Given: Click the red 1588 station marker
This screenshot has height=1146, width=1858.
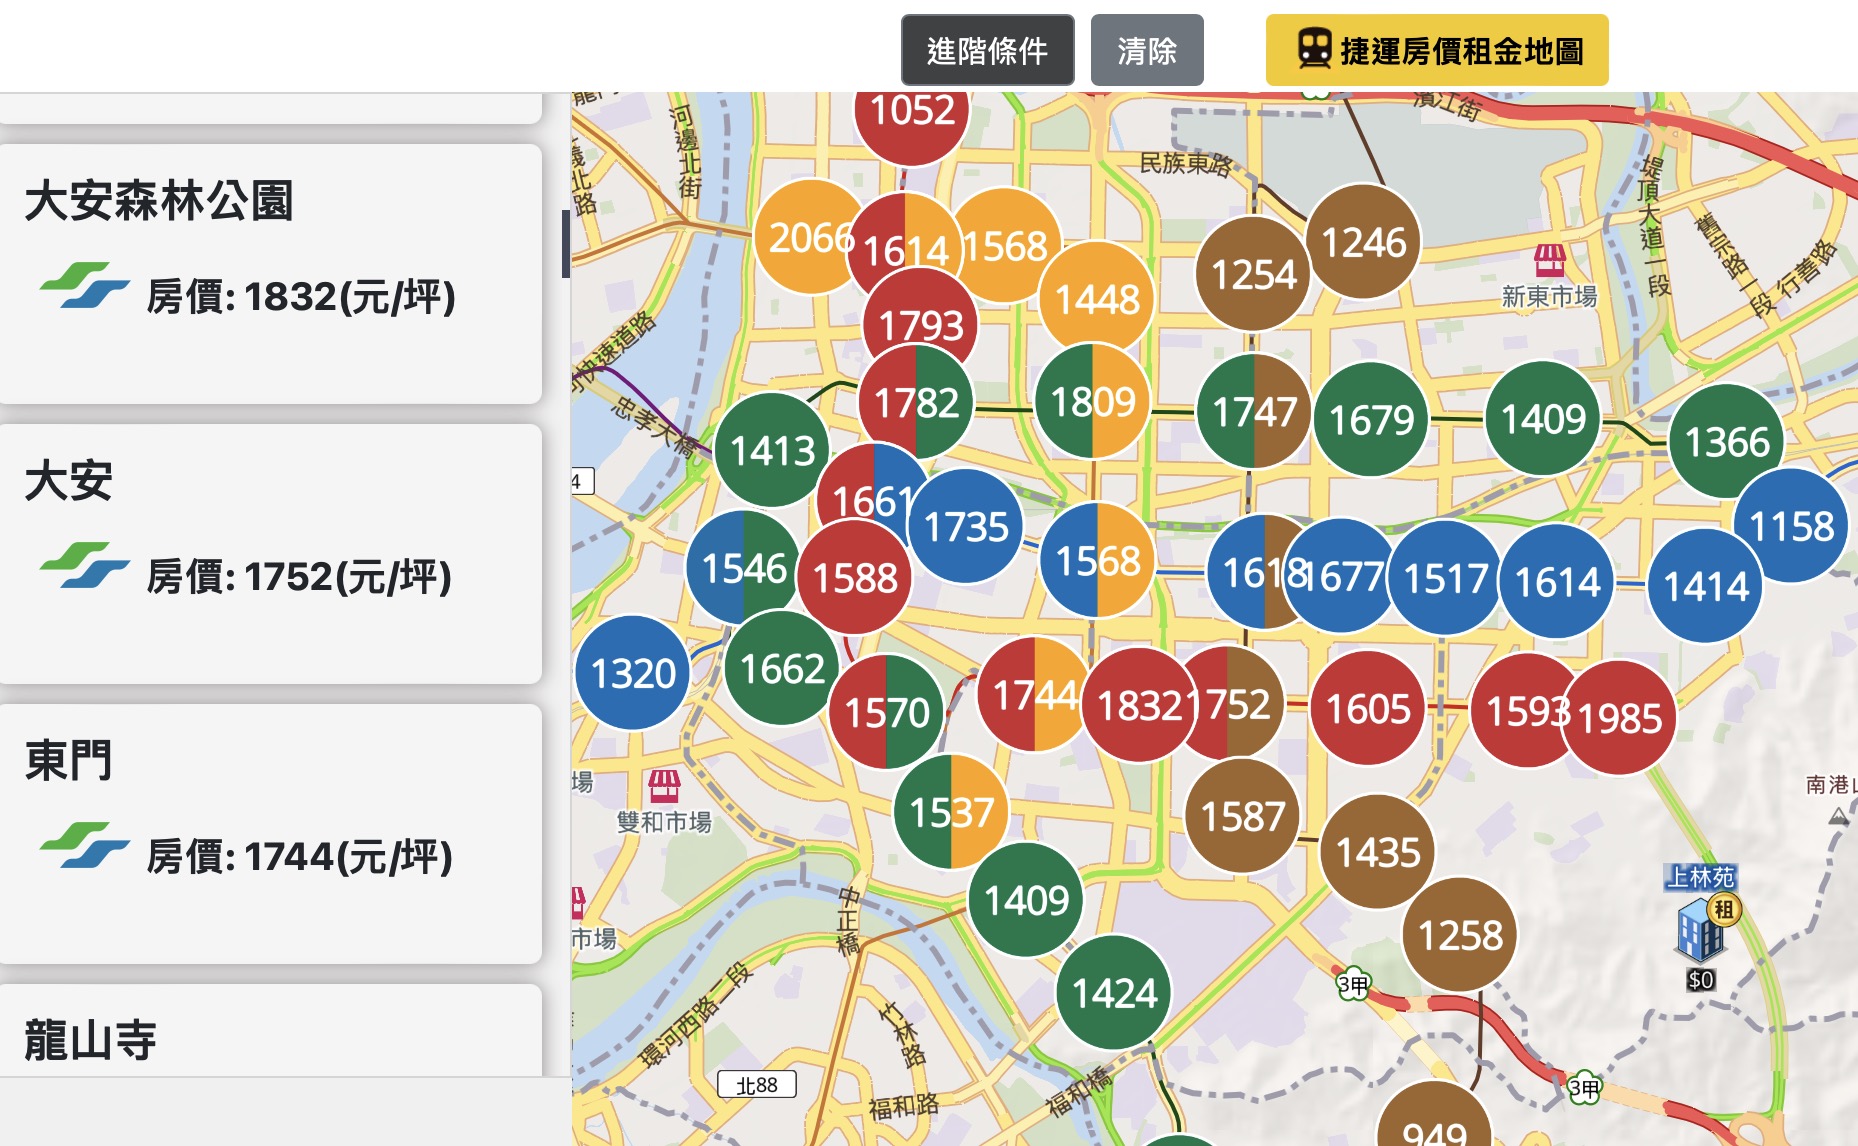Looking at the screenshot, I should [854, 577].
